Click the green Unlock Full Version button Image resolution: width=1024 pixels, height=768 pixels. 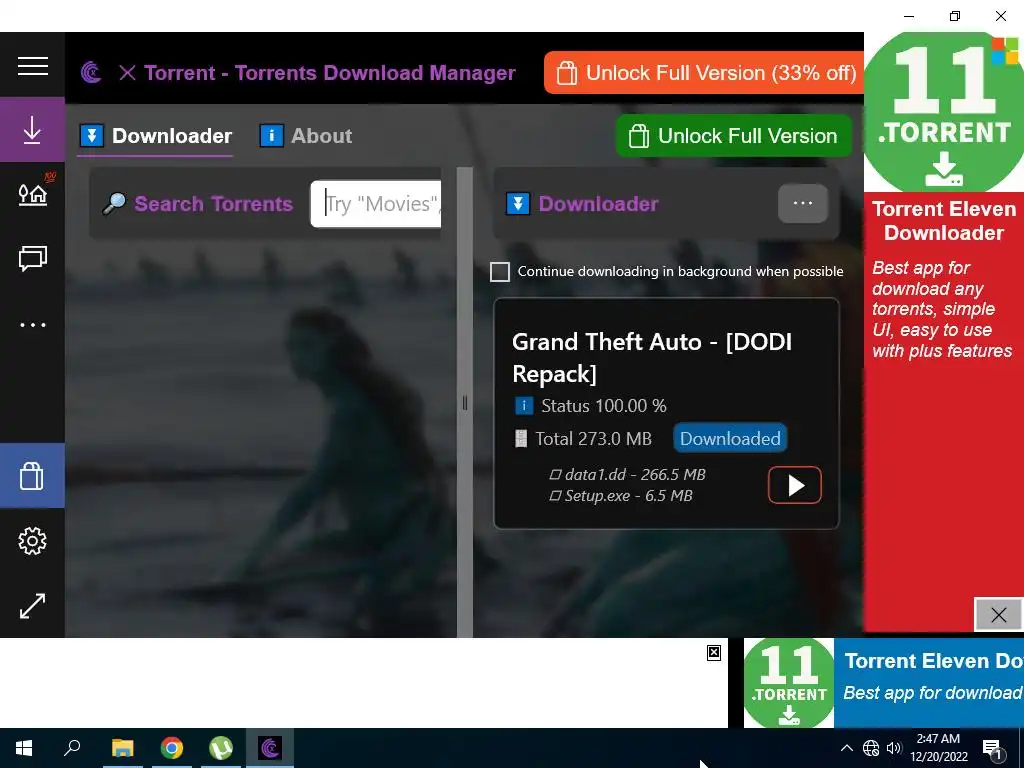pyautogui.click(x=733, y=136)
